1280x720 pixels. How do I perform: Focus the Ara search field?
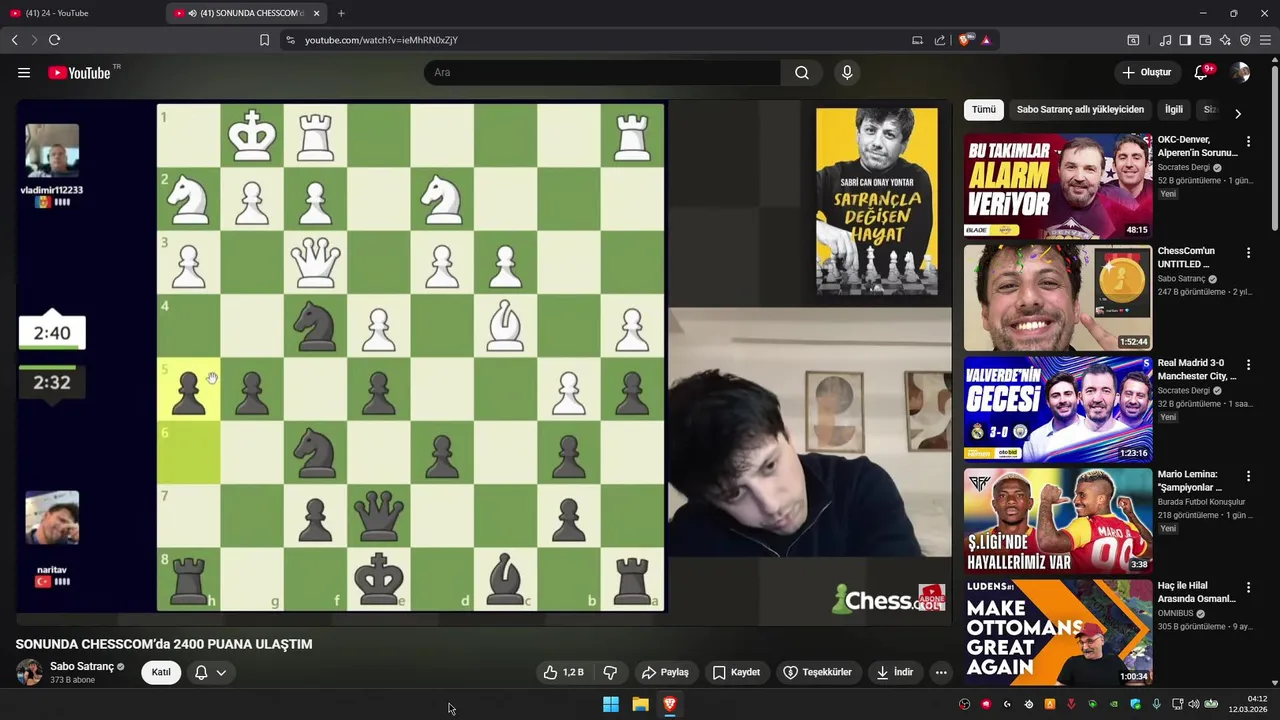click(x=602, y=73)
